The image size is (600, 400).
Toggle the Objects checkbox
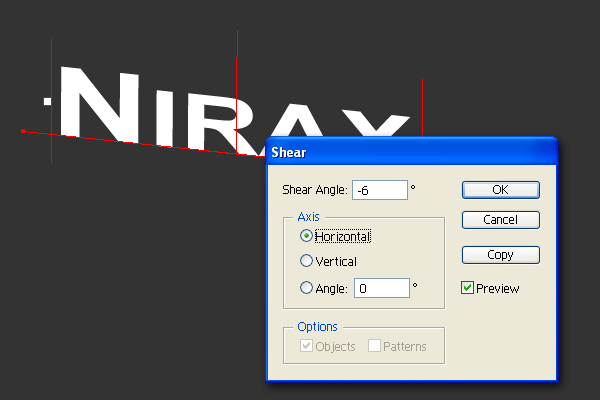click(x=306, y=346)
